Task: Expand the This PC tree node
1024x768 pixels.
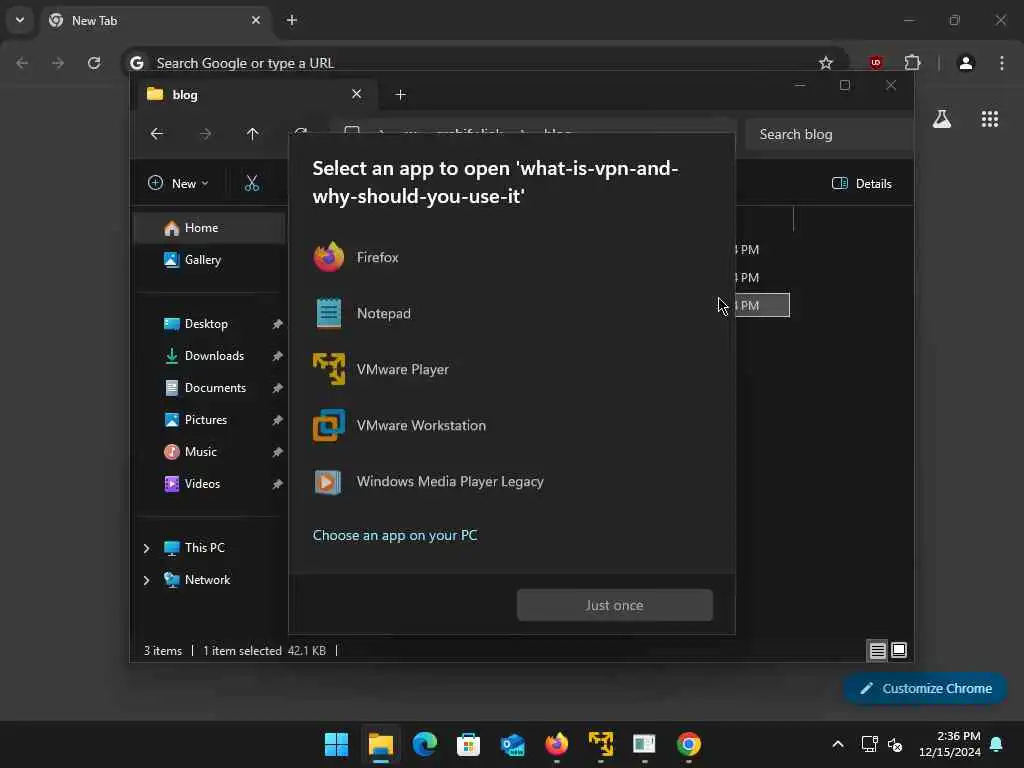Action: point(146,548)
